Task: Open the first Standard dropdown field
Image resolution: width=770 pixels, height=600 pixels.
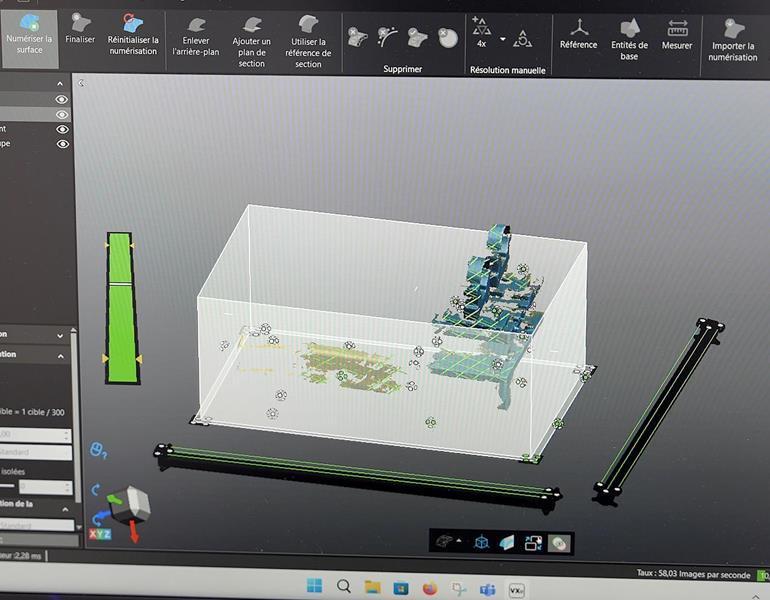Action: [35, 452]
